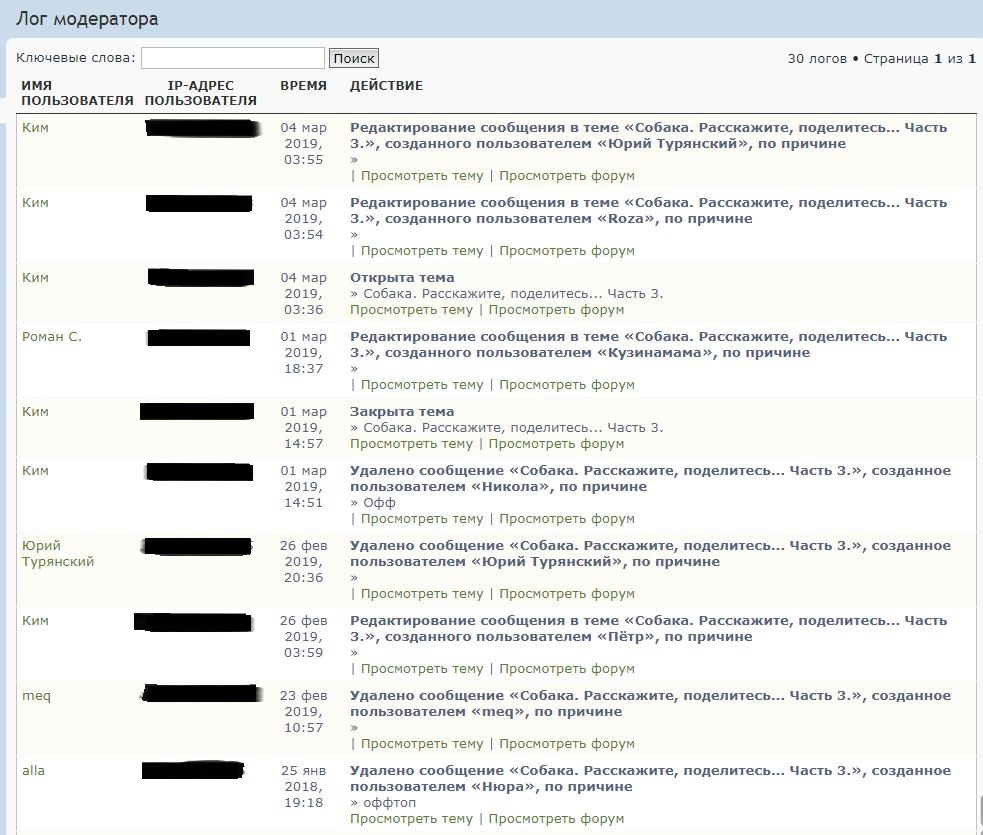Open user profile Юрий Турянский
The width and height of the screenshot is (983, 835).
(x=58, y=554)
